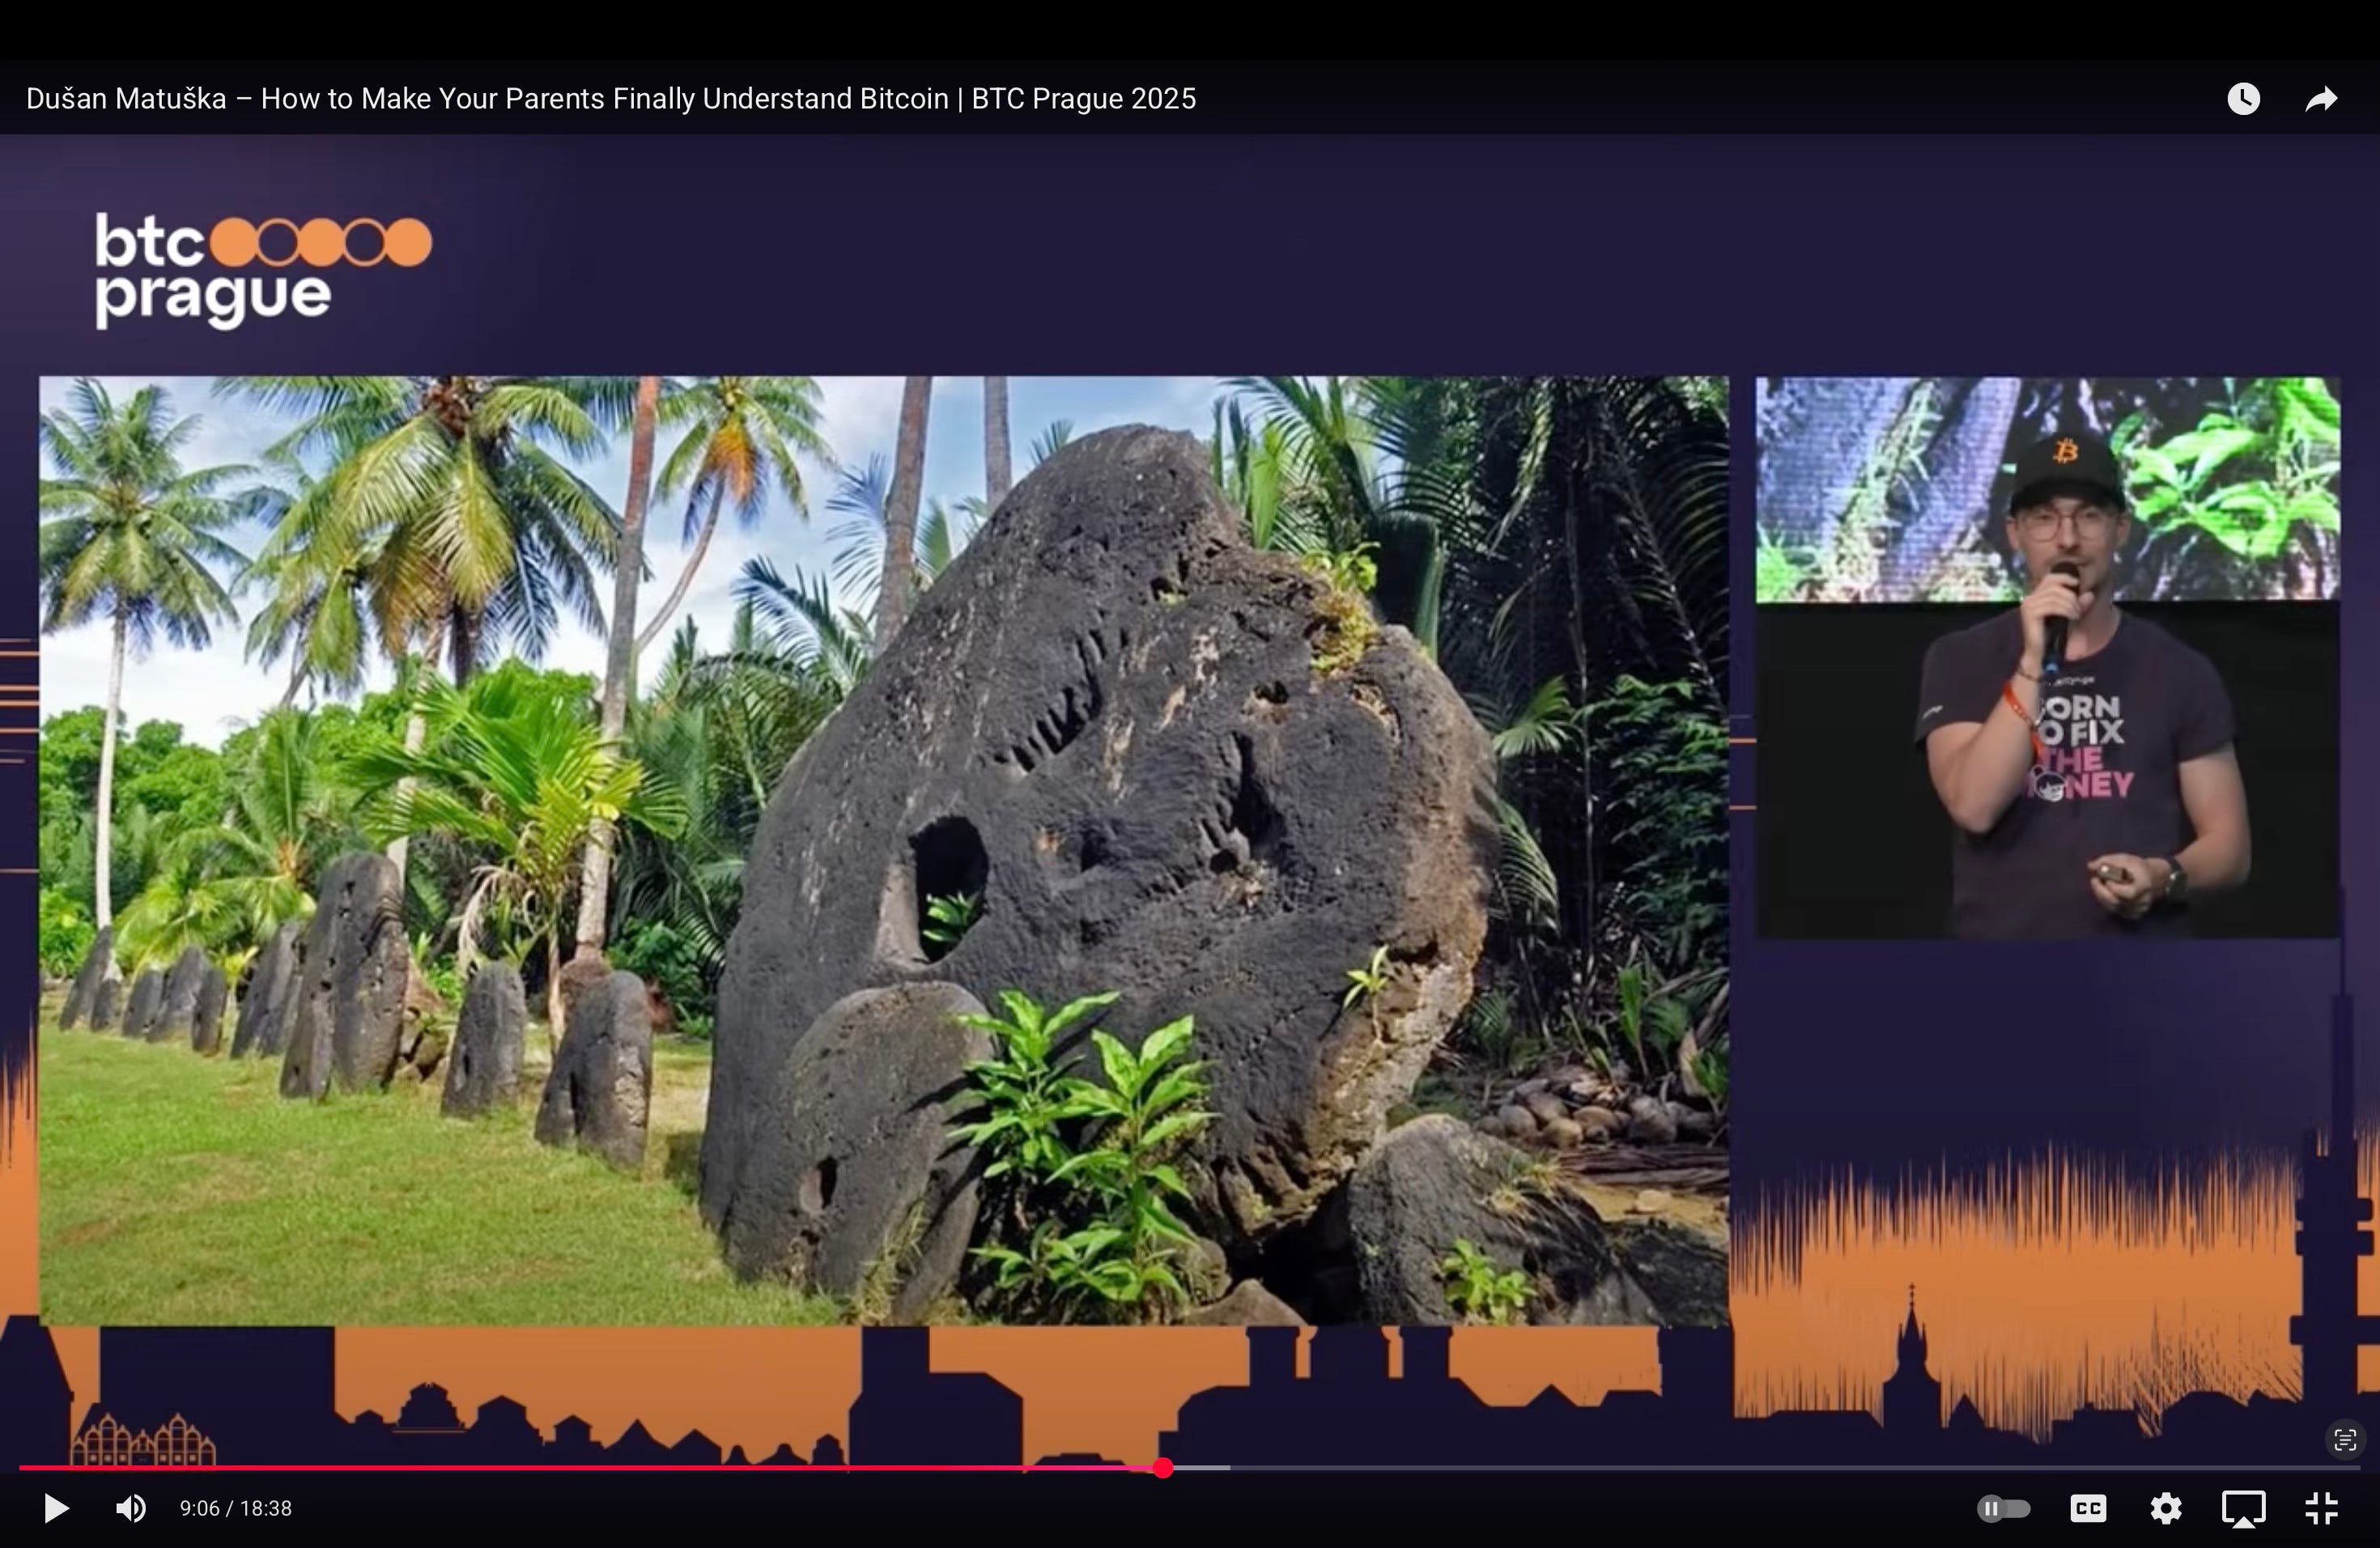Click the light gray buffered segment of the progress bar

coord(1203,1468)
